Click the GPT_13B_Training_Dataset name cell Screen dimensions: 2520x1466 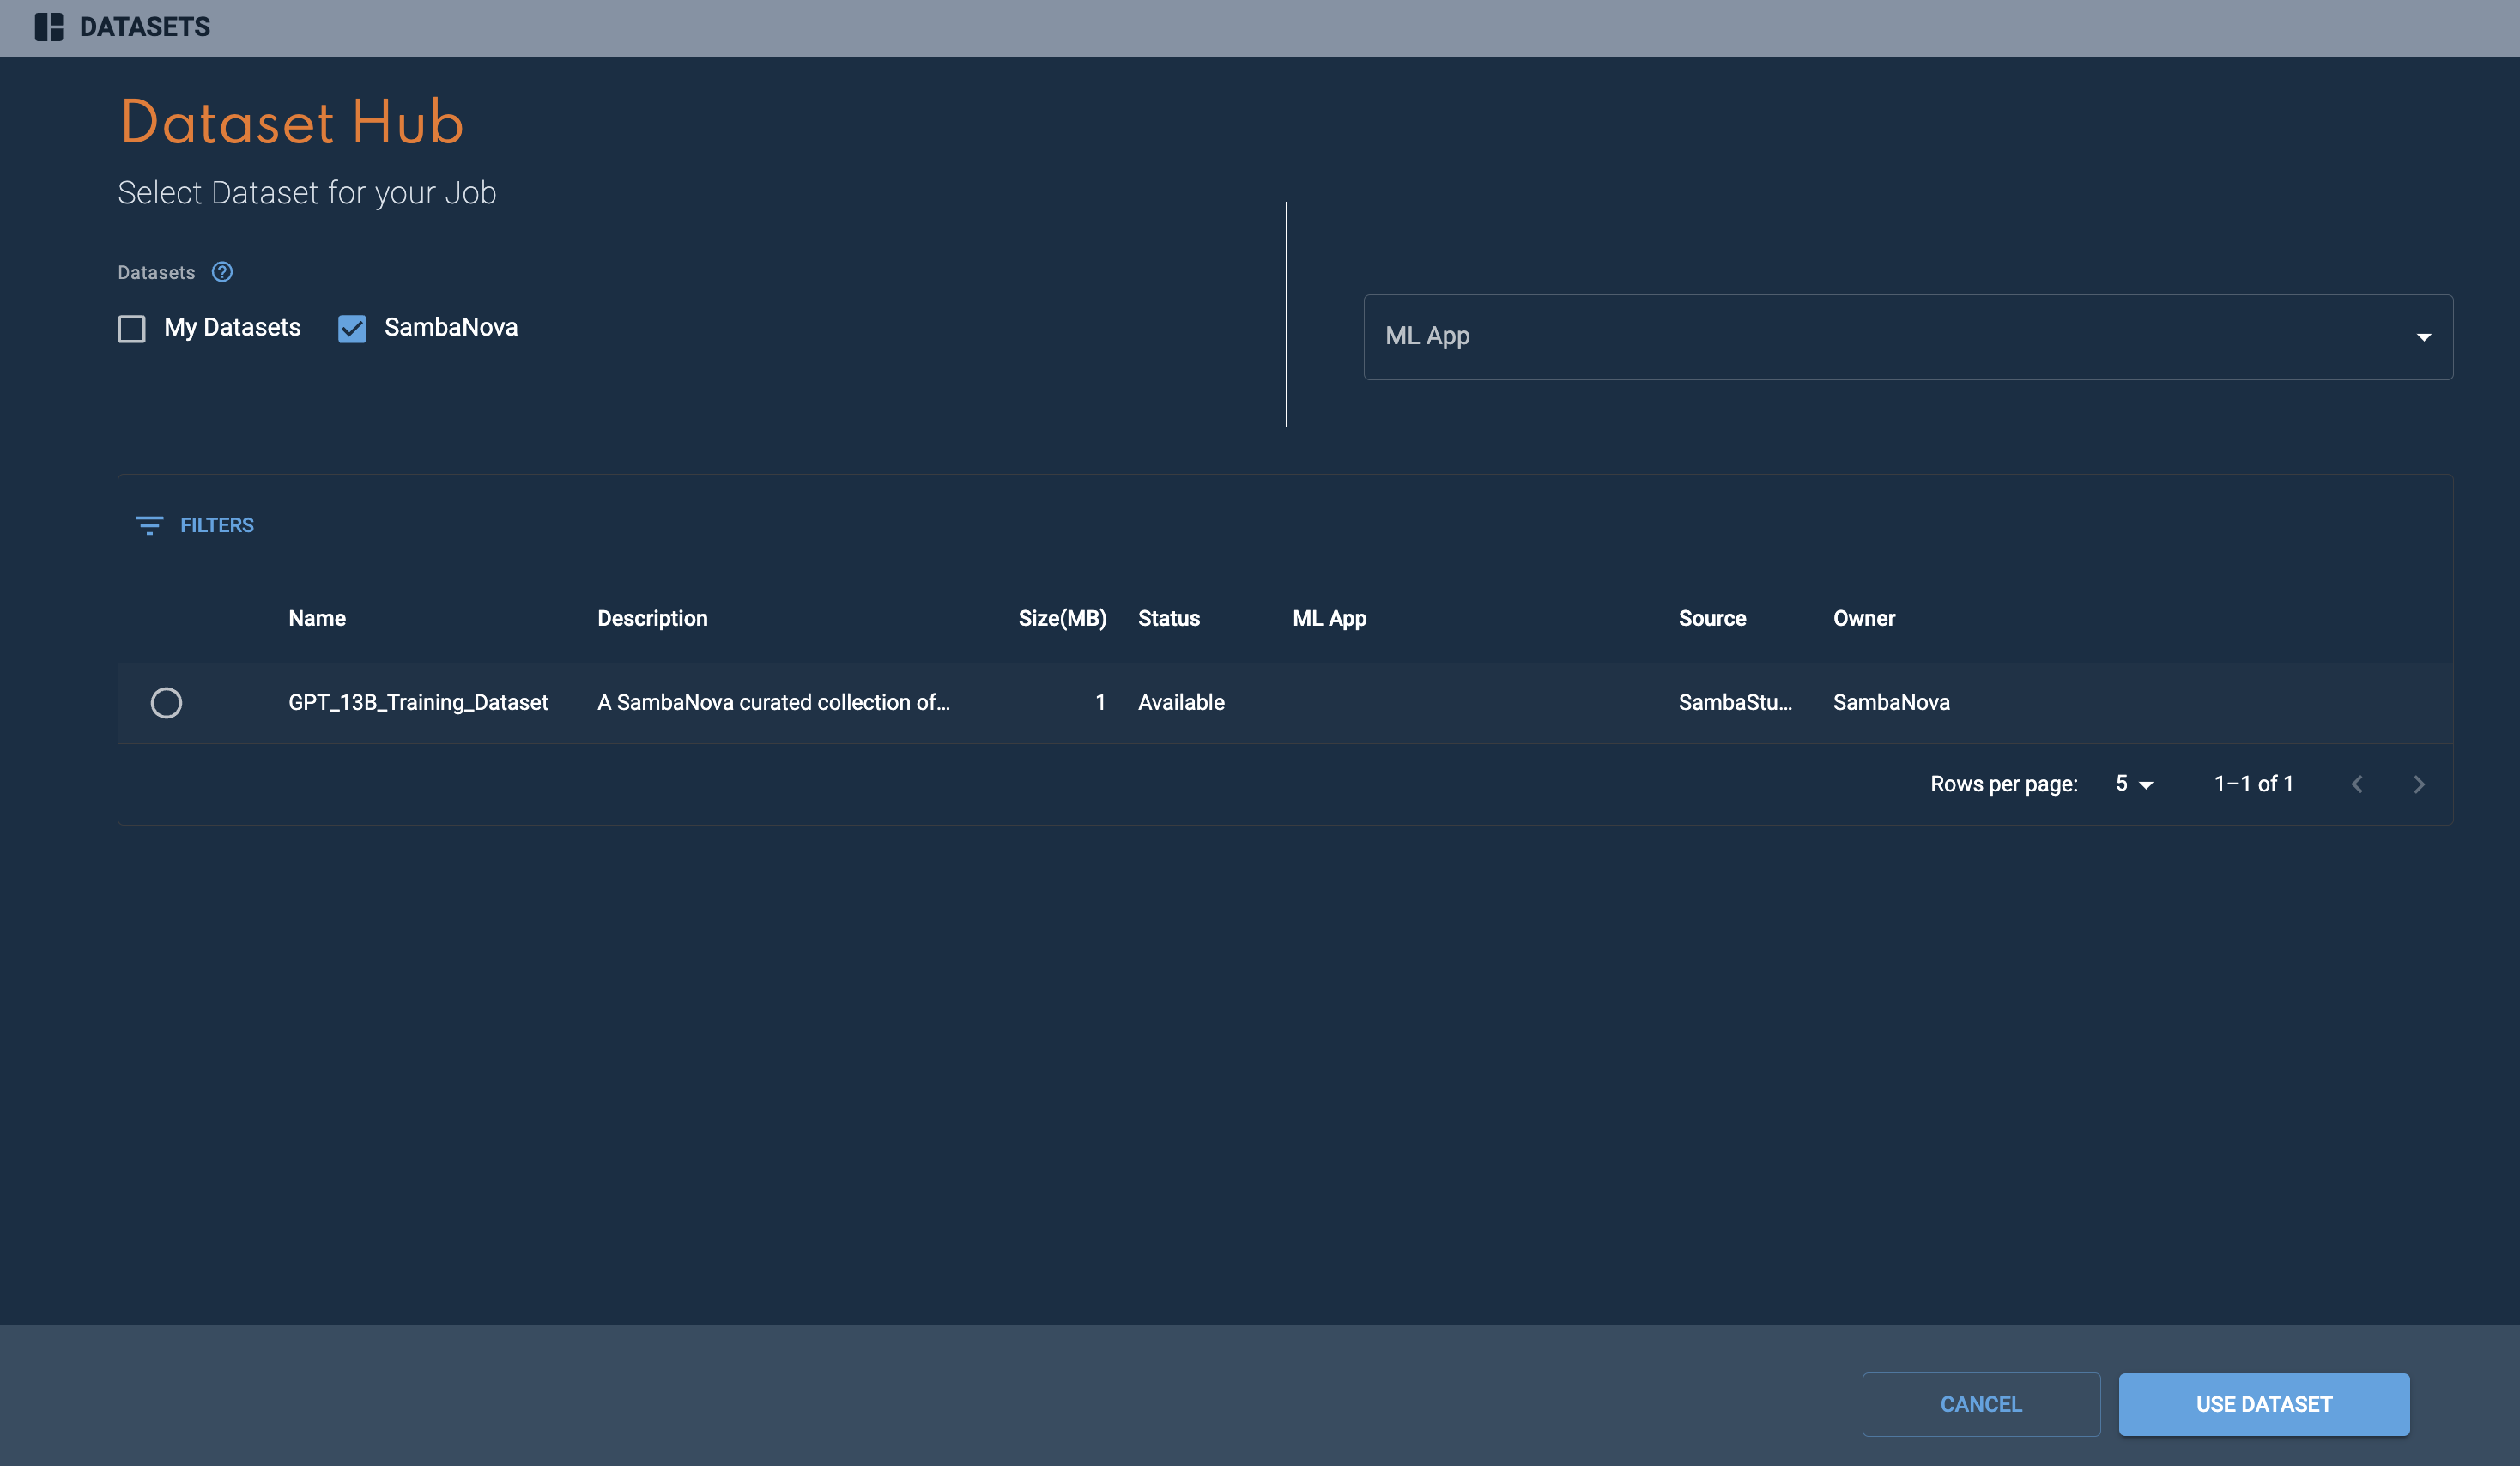(418, 702)
